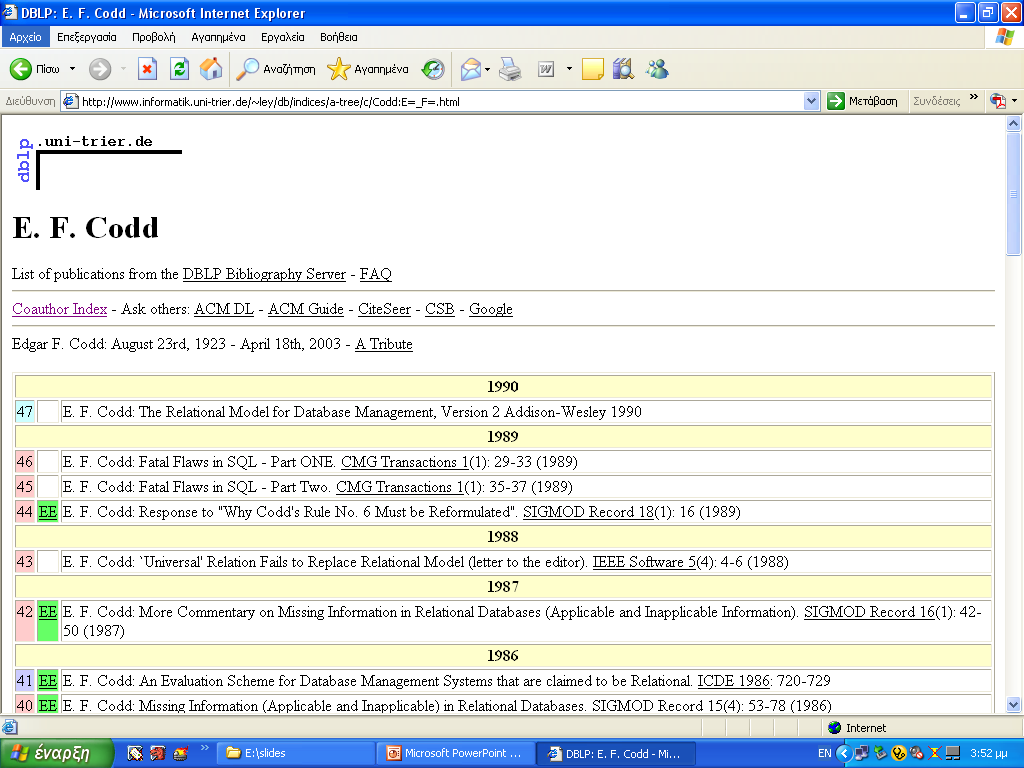Launch Messenger people icon
1024x768 pixels.
[x=658, y=69]
